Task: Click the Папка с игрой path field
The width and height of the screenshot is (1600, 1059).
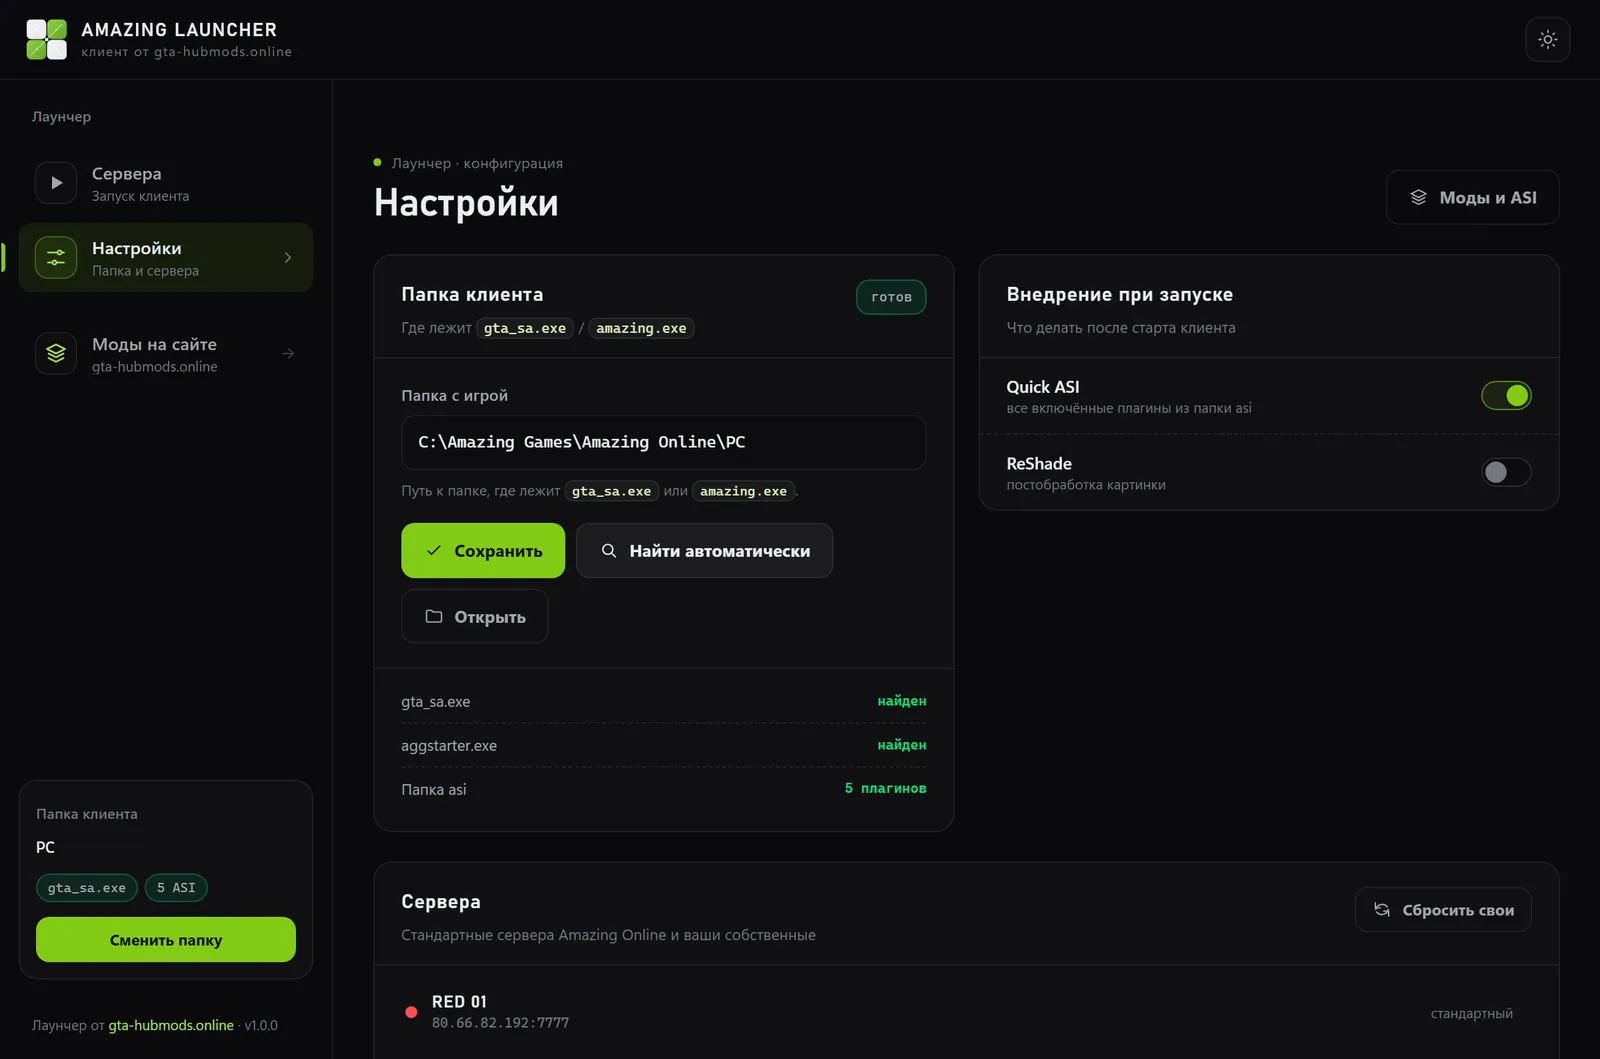Action: coord(663,442)
